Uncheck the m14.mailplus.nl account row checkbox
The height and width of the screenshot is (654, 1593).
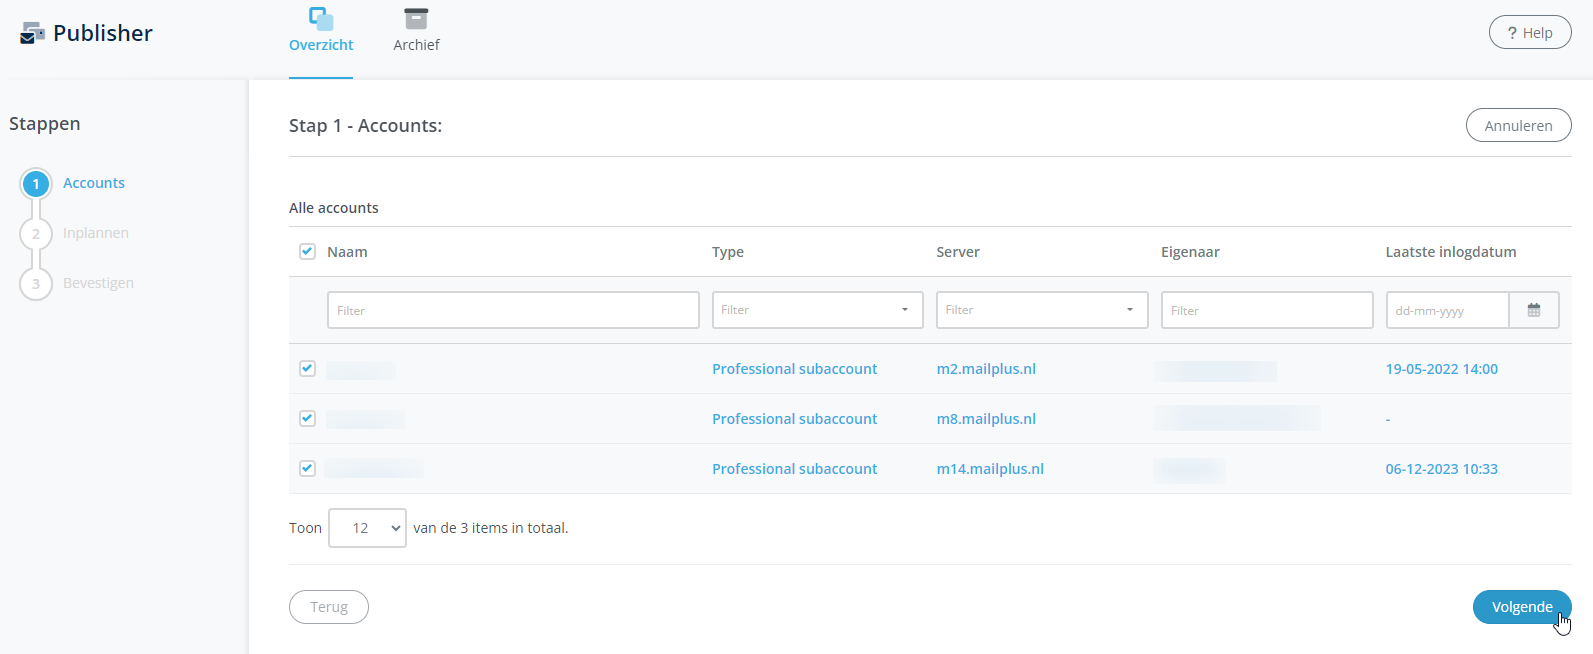click(307, 469)
